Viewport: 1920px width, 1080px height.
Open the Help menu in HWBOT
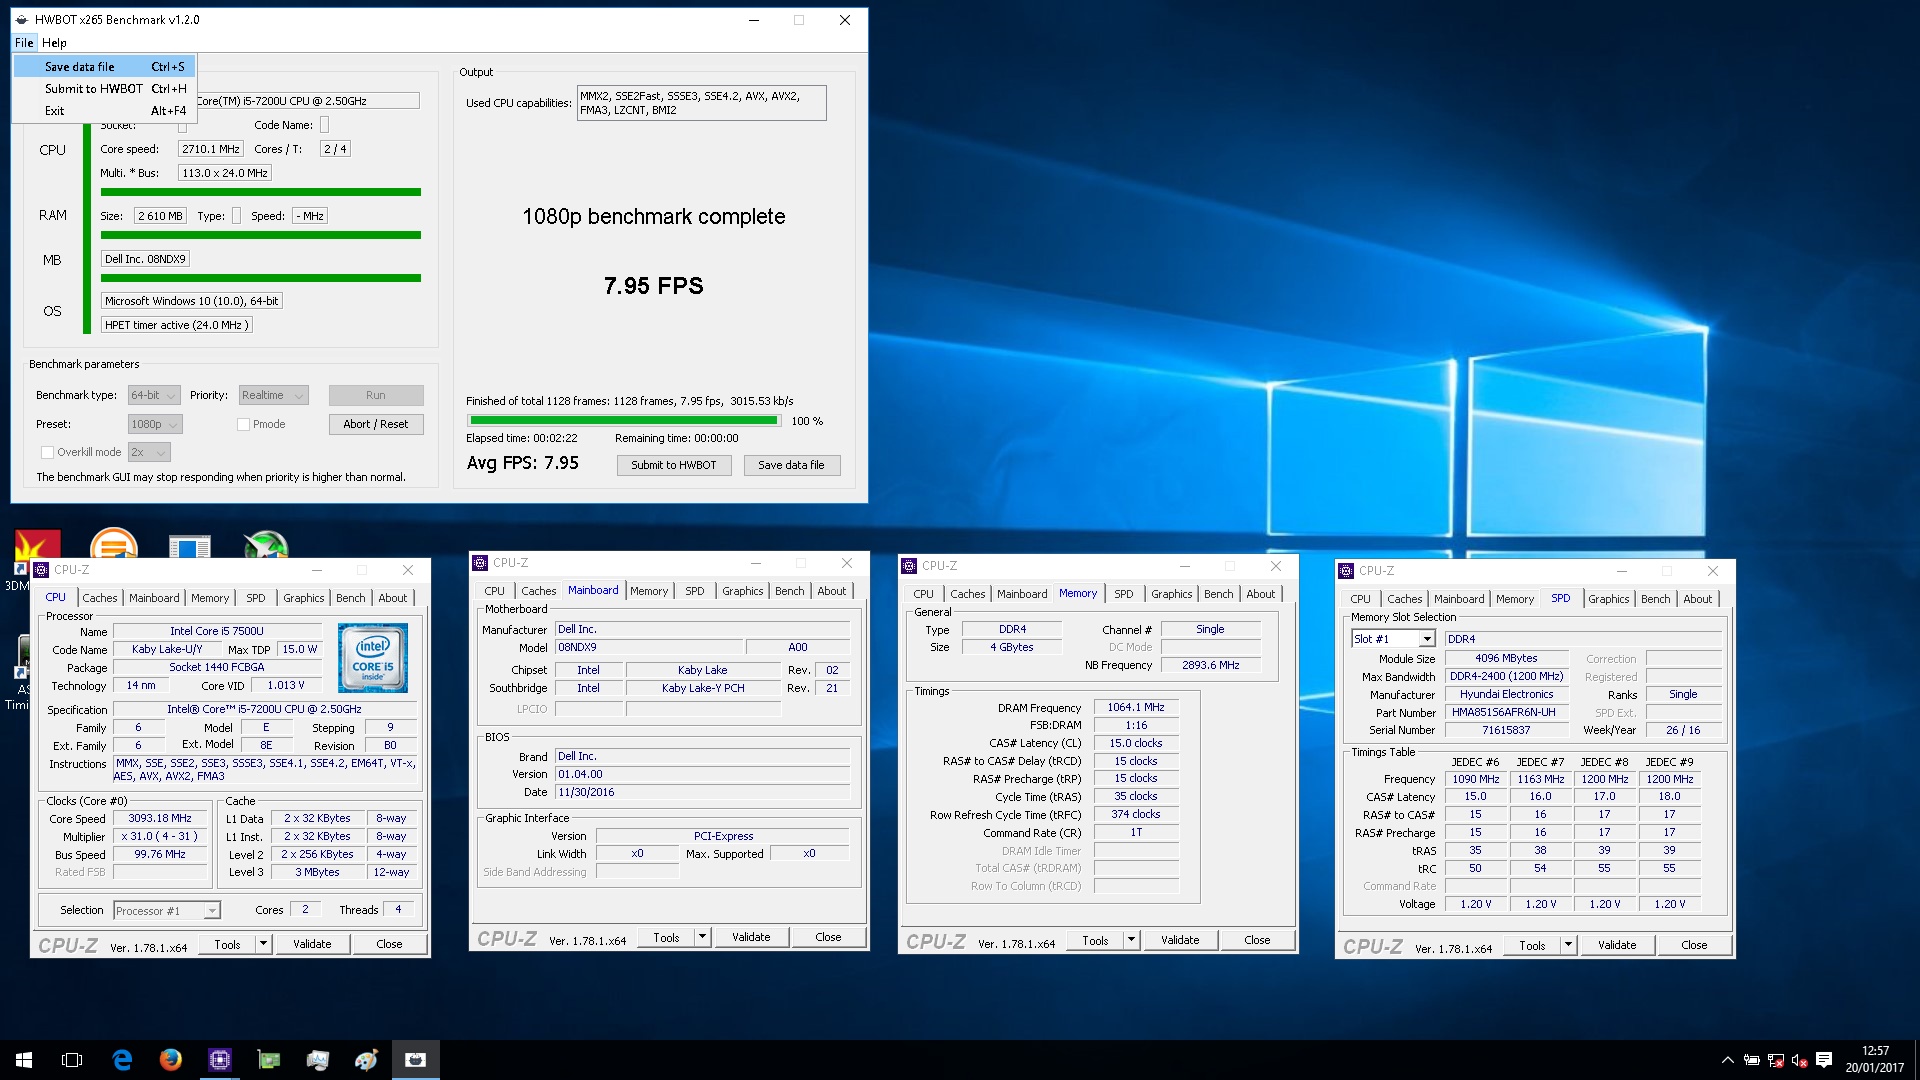pos(54,43)
